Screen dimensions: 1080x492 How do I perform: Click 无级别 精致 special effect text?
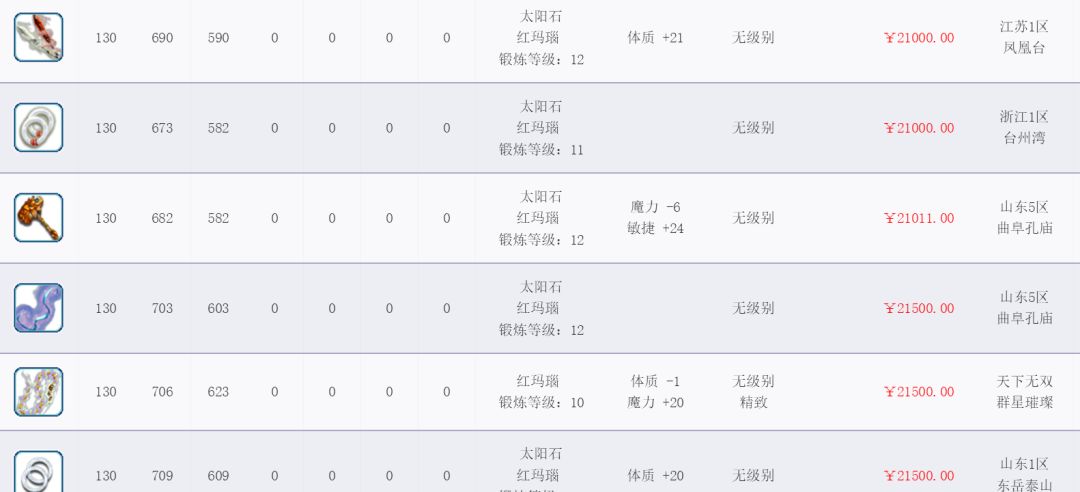point(753,392)
